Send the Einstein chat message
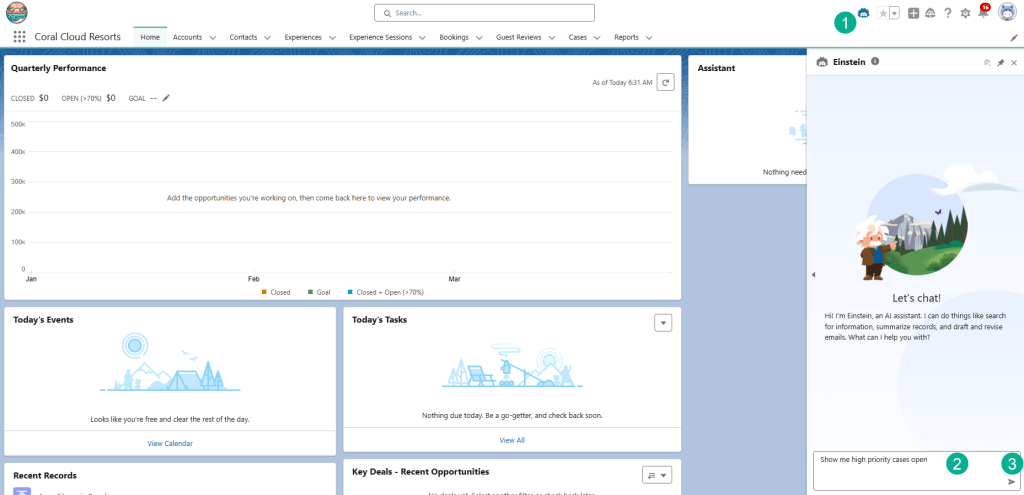 [1011, 481]
